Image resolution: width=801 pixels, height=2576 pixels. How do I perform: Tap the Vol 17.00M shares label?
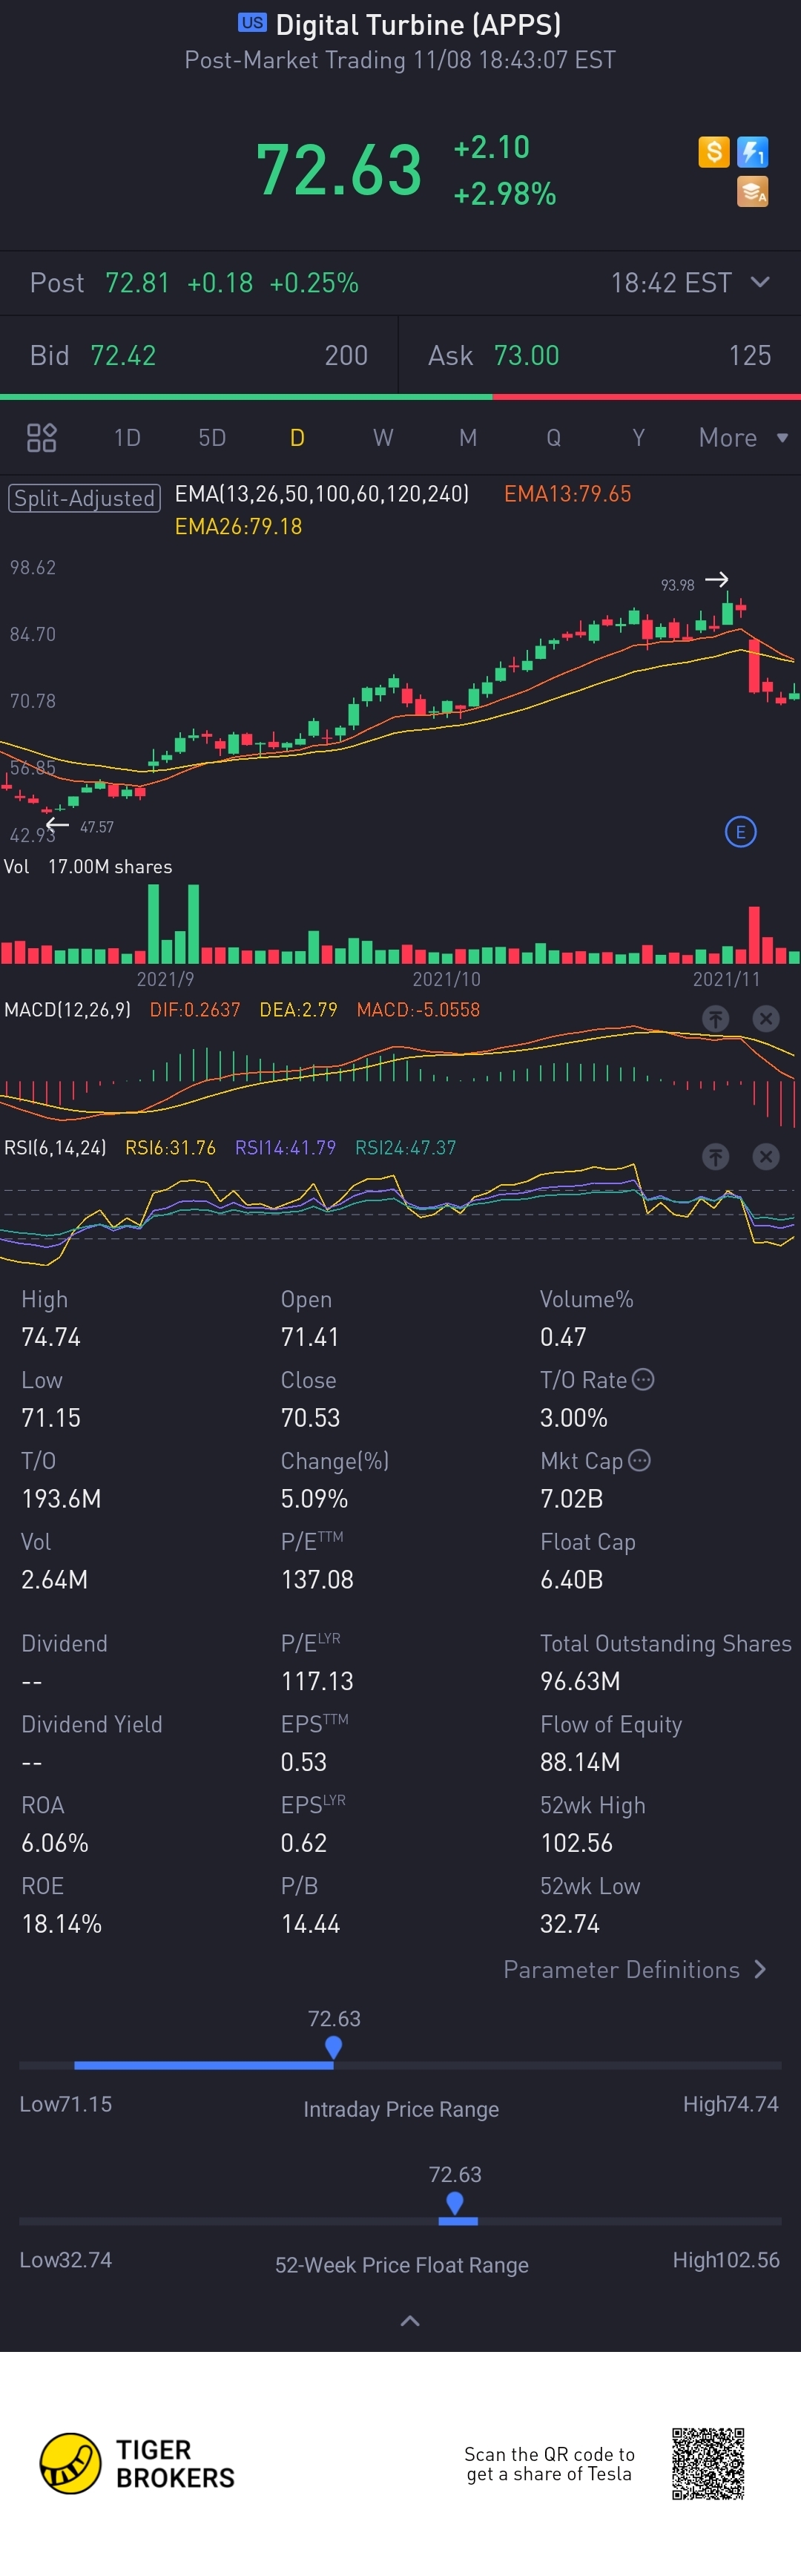coord(88,866)
